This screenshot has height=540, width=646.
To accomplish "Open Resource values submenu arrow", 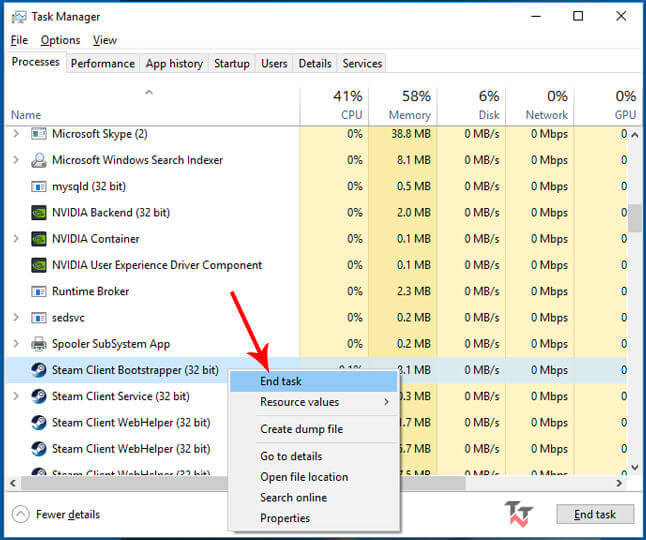I will 386,402.
